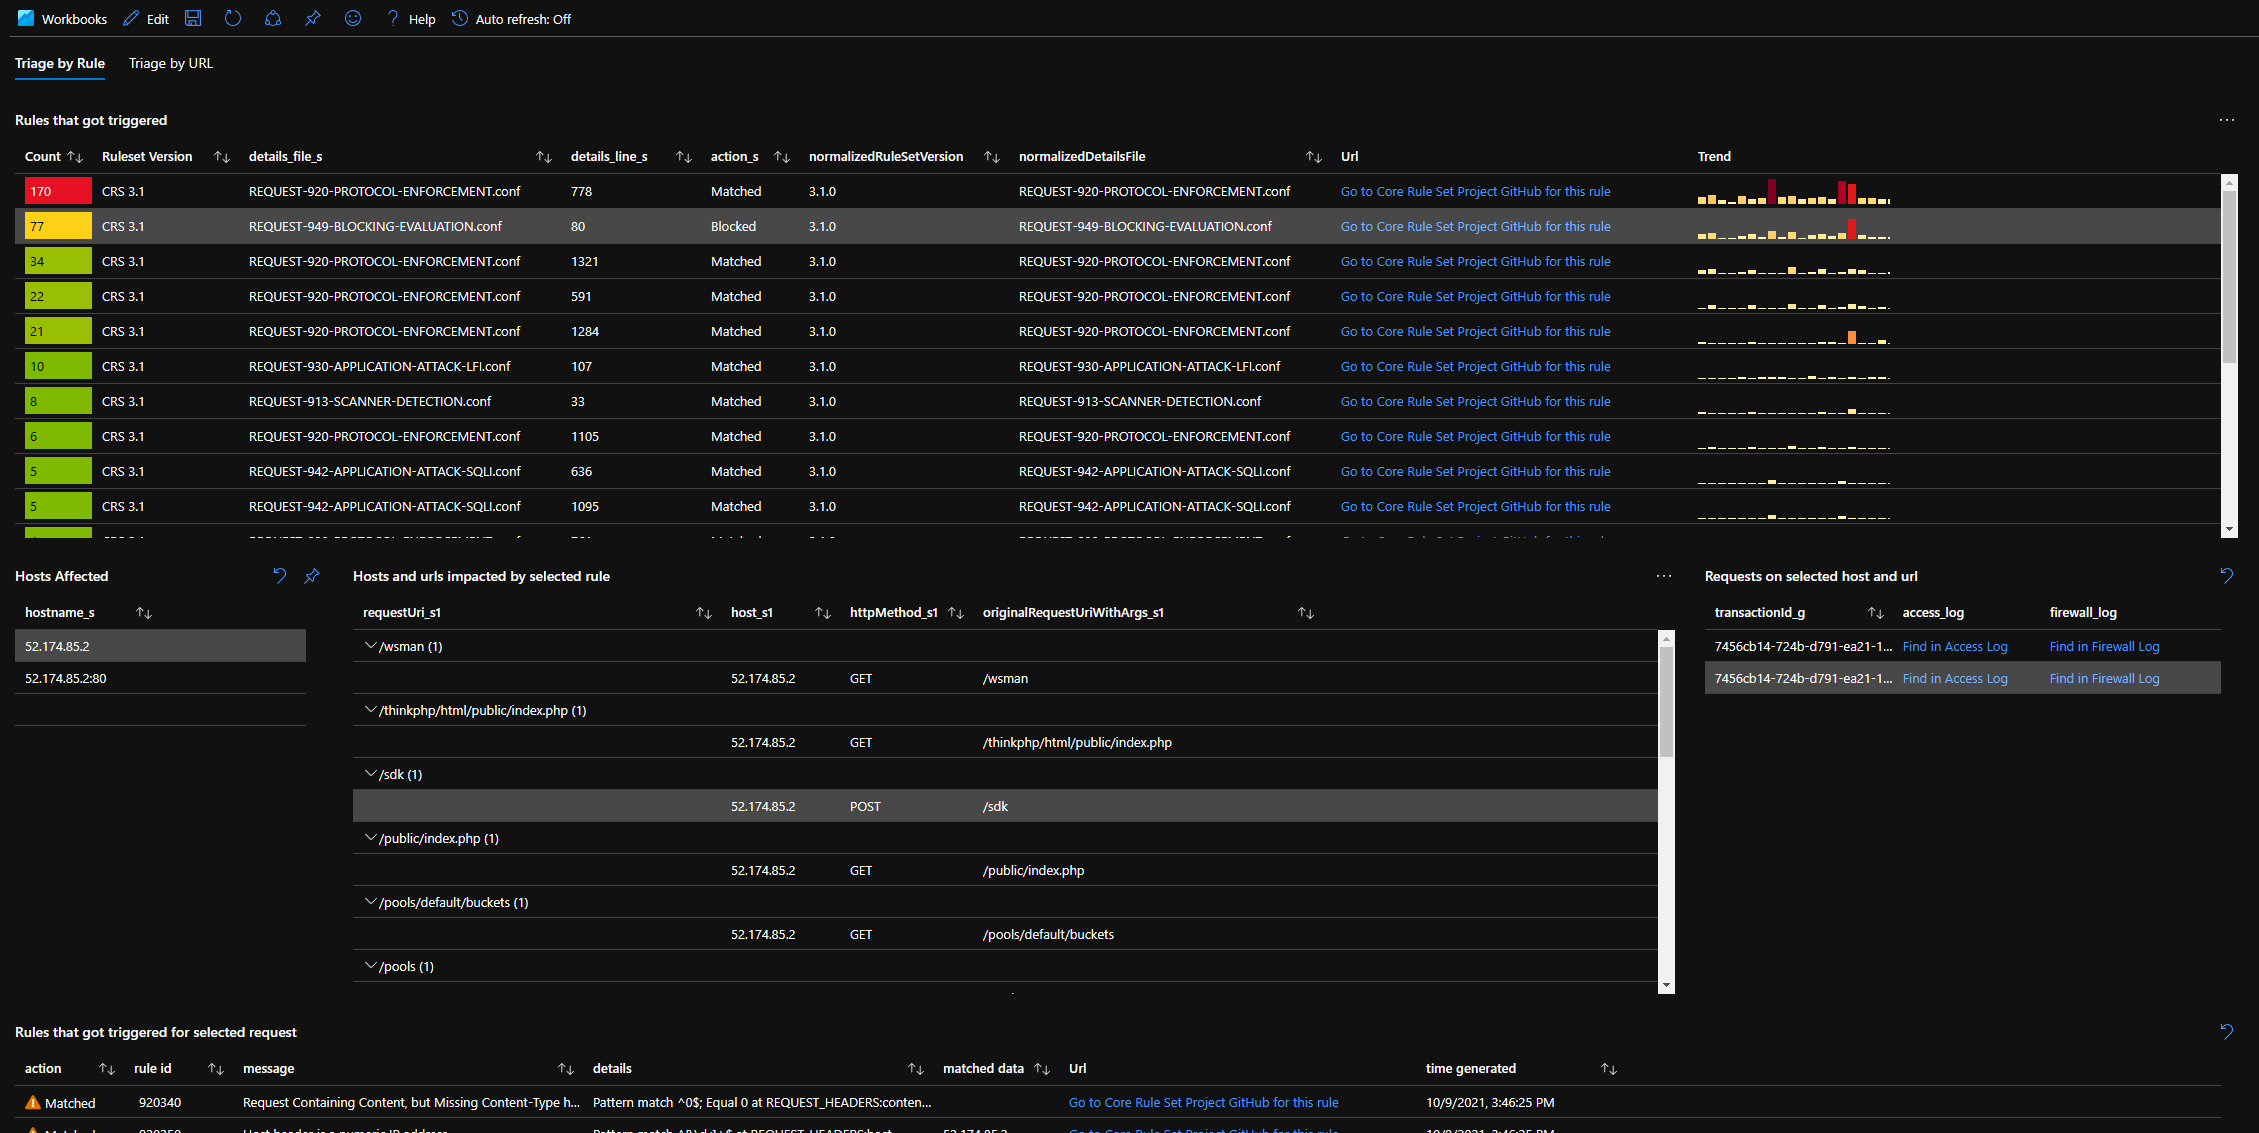Open ellipsis menu for Rules that got triggered

(x=2226, y=120)
